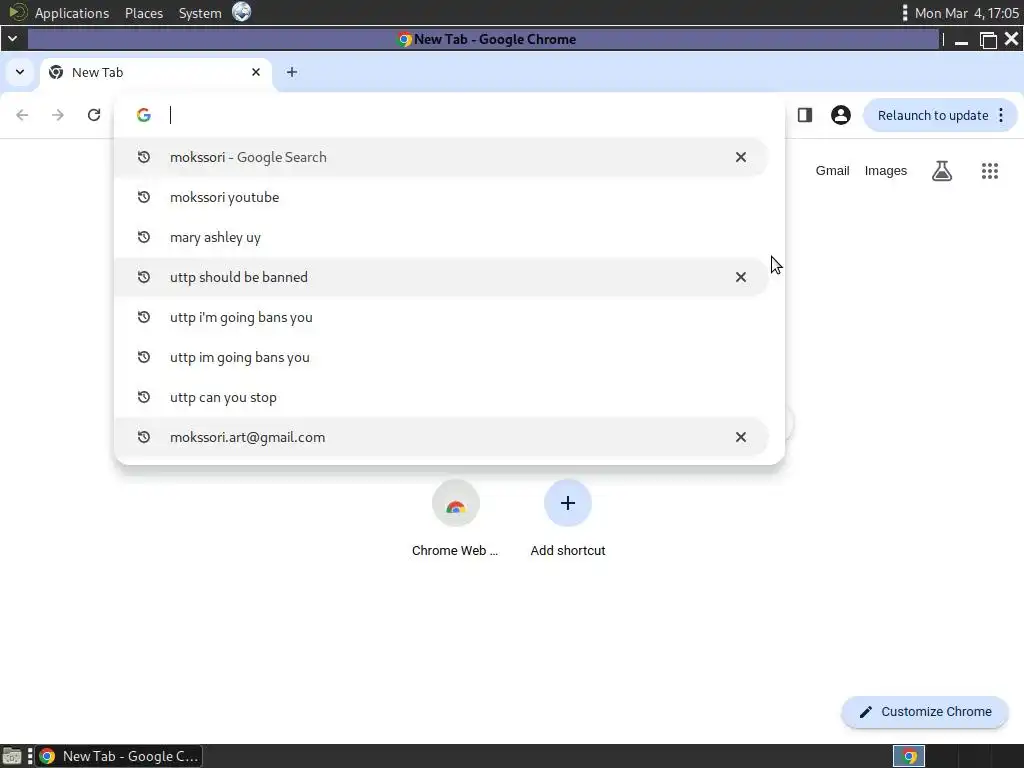Screen dimensions: 1024x768
Task: Open the window menu dropdown in title bar
Action: tap(12, 39)
